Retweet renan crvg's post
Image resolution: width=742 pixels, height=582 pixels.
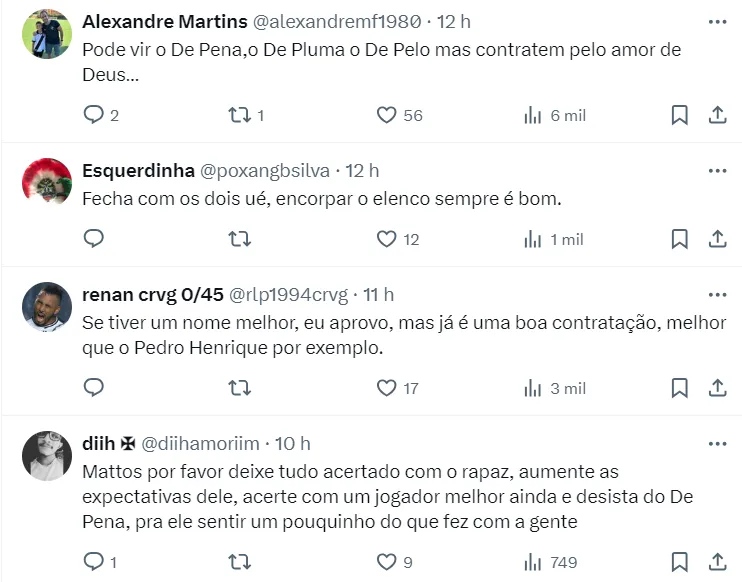240,387
